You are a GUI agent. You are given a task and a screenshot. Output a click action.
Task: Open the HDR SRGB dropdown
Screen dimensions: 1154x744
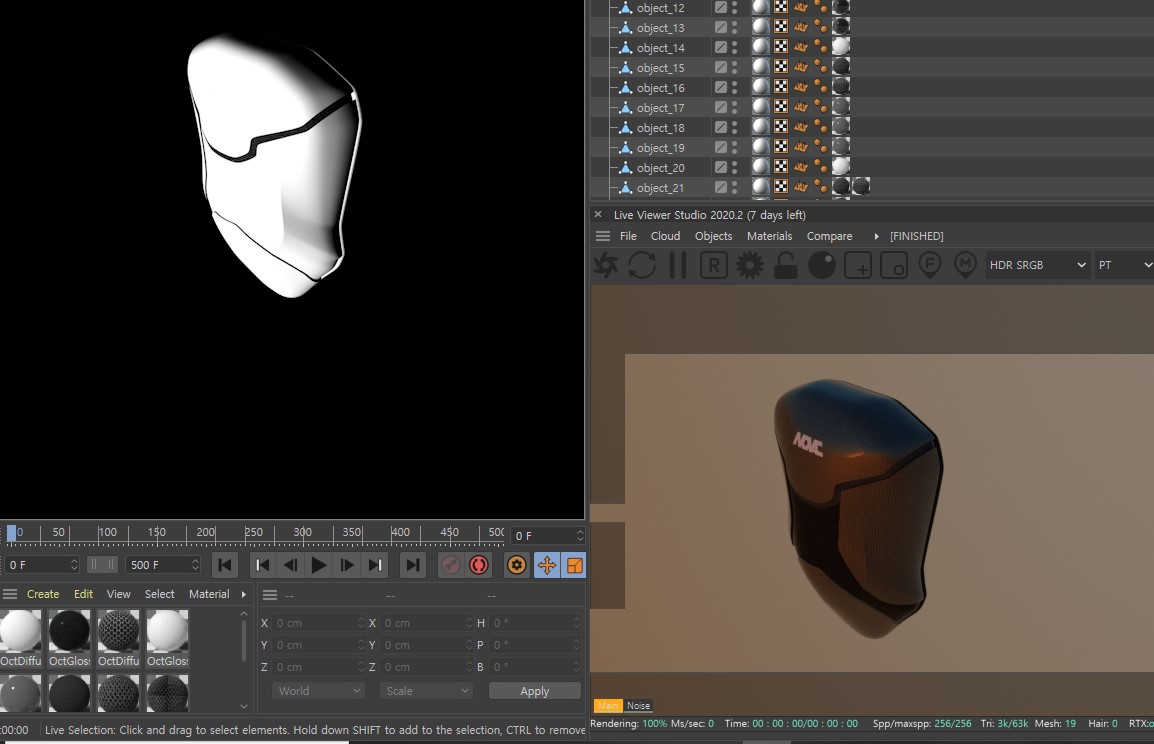point(1037,265)
